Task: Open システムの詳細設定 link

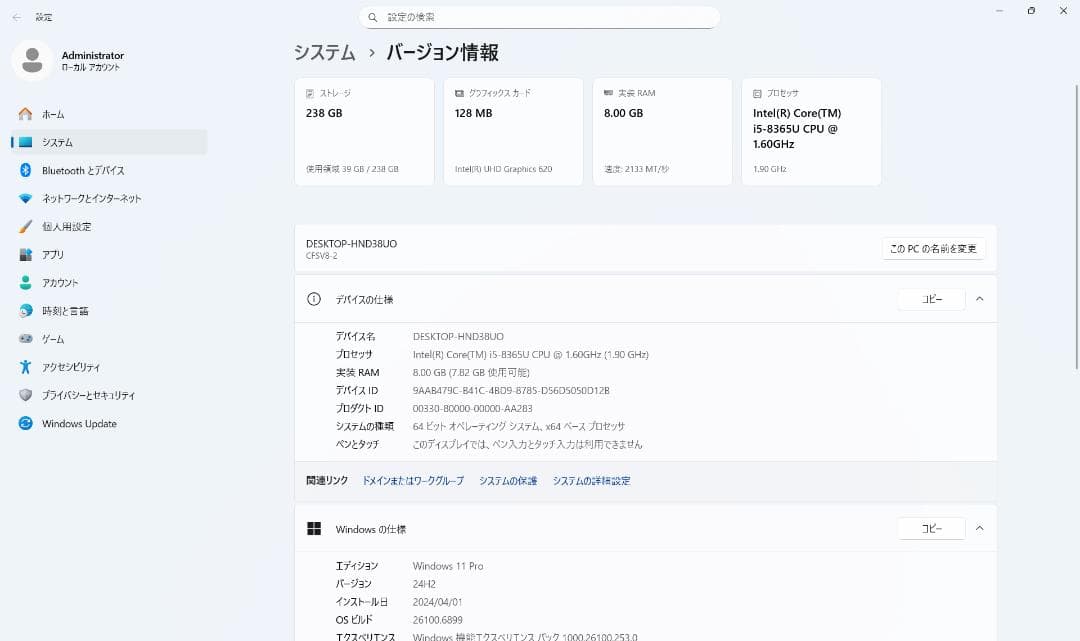Action: pyautogui.click(x=592, y=481)
